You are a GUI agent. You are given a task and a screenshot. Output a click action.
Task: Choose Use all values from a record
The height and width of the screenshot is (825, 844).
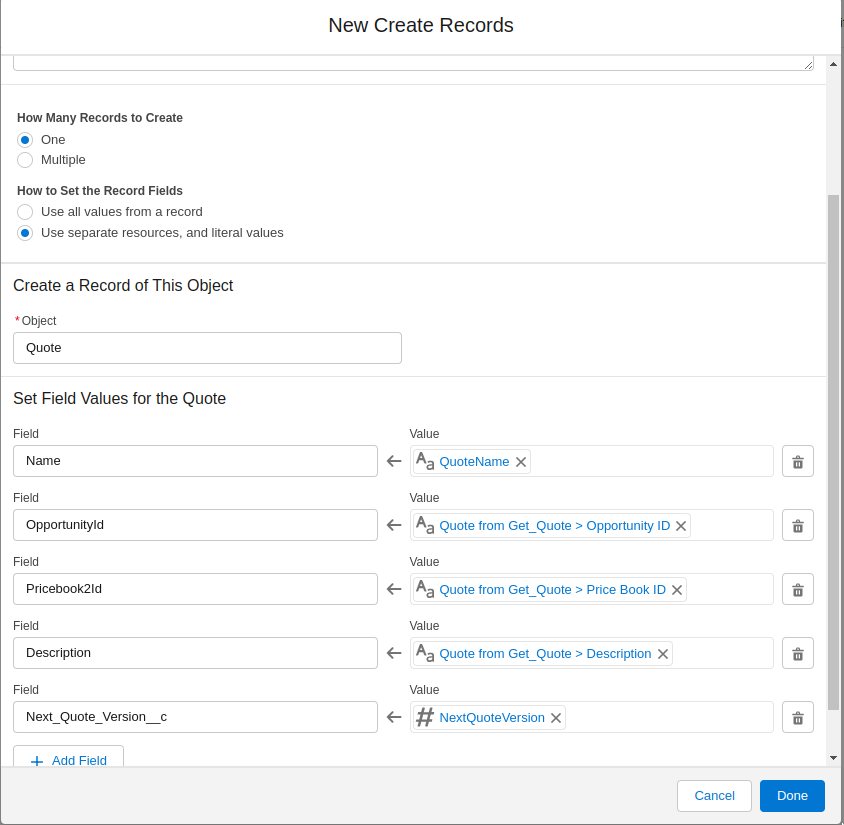tap(25, 212)
